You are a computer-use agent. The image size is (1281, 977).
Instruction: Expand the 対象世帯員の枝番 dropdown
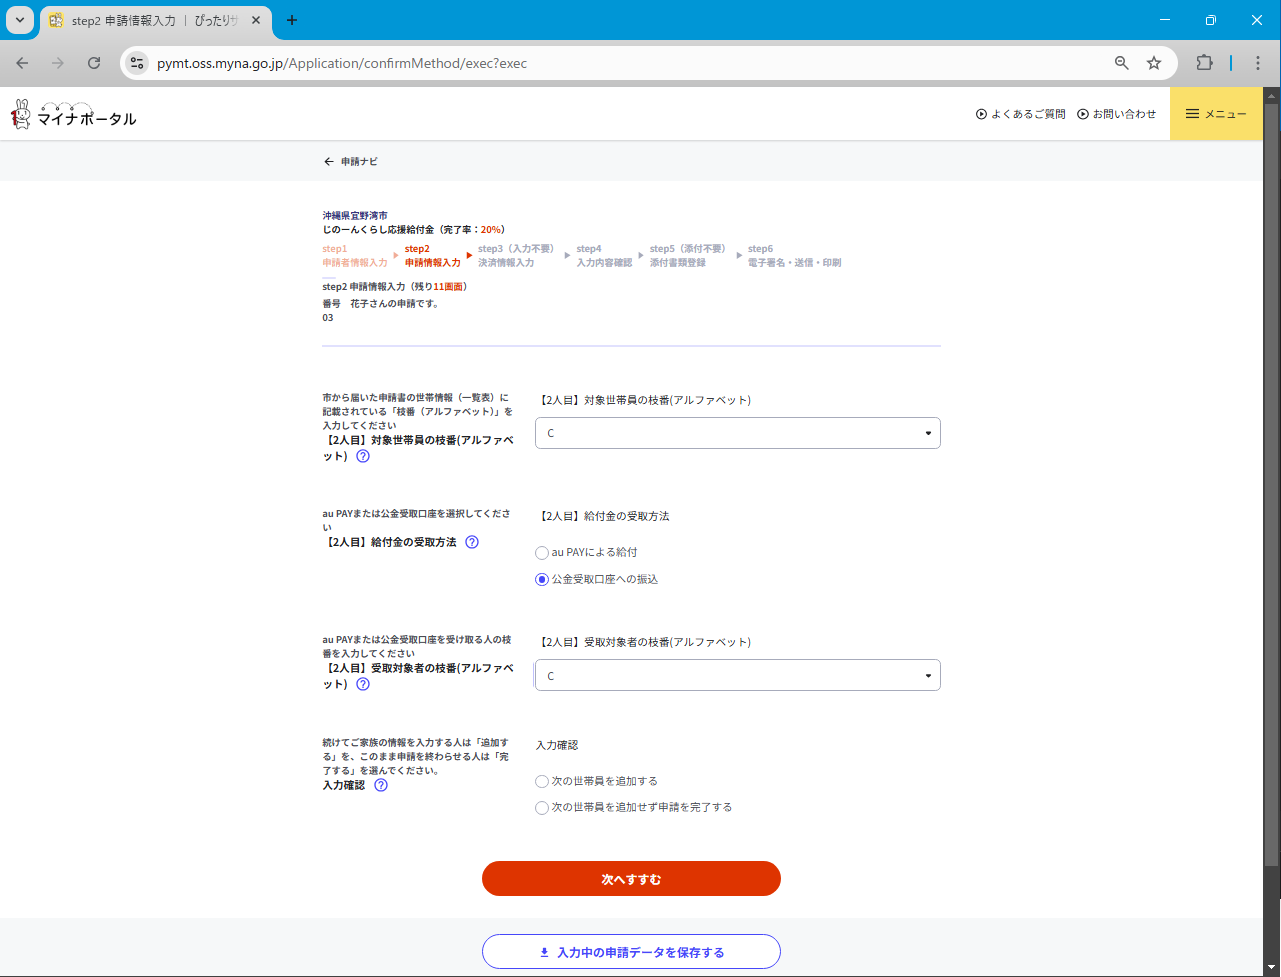pos(737,433)
